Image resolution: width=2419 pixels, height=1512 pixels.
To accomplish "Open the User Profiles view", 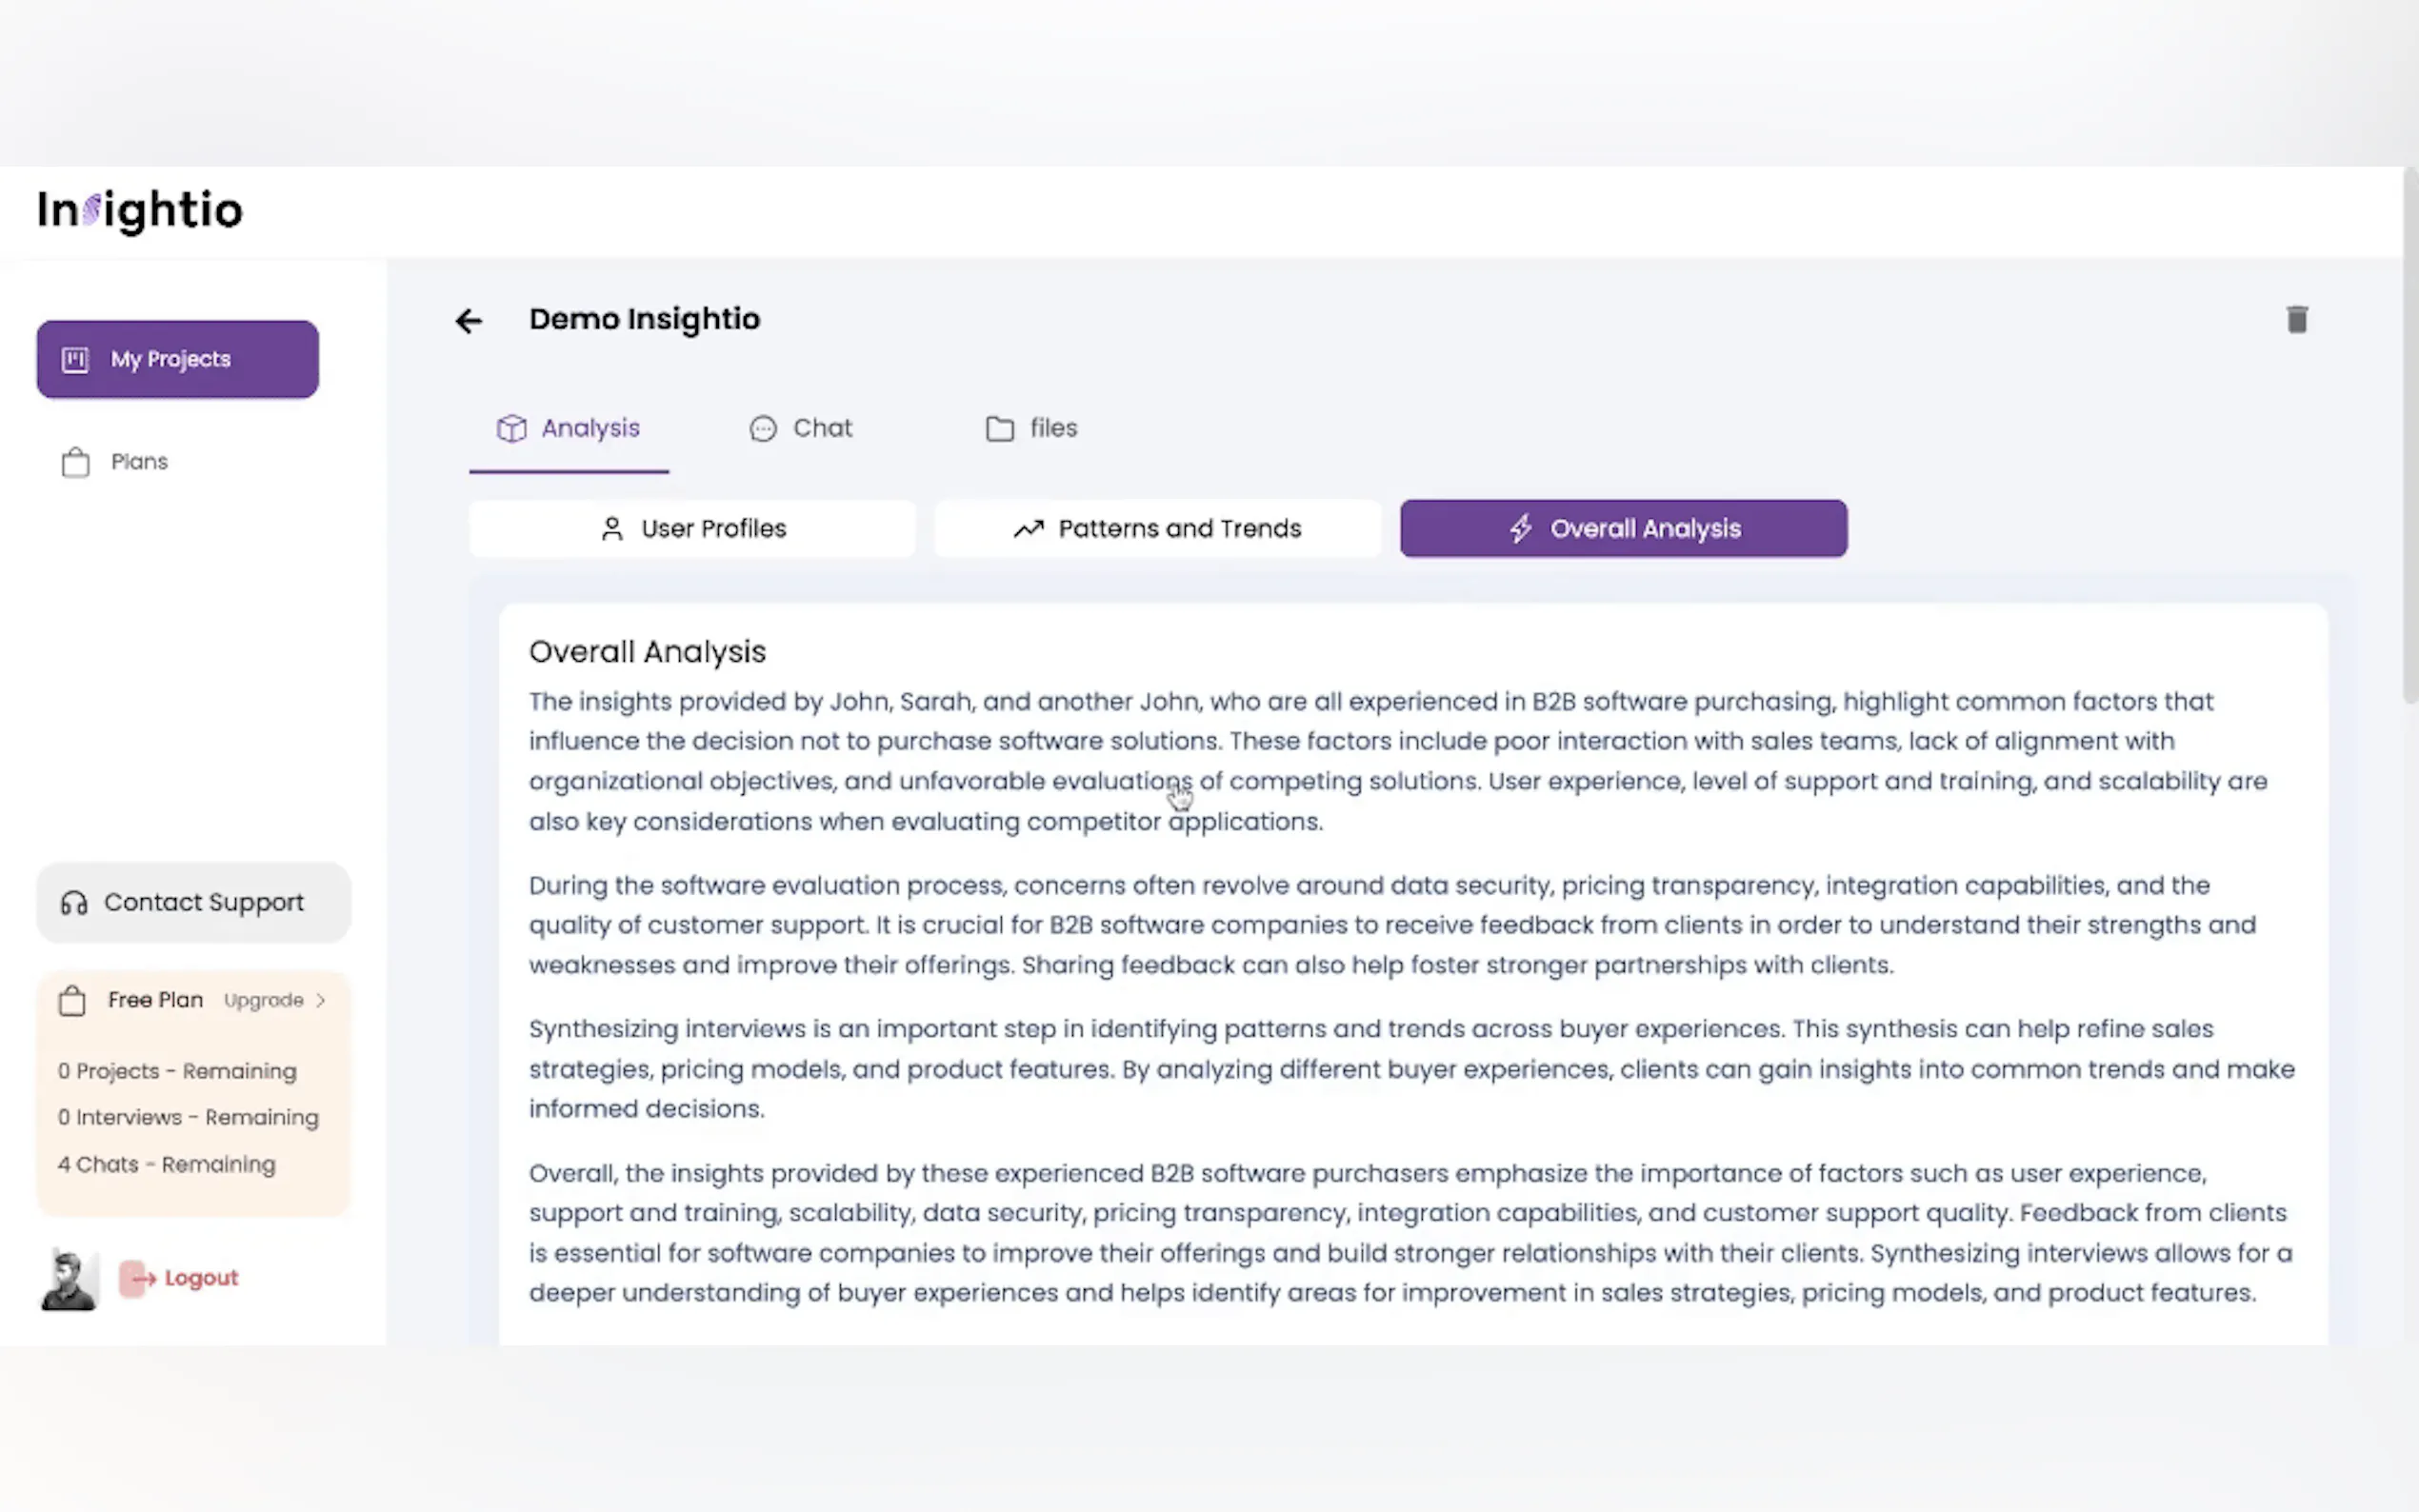I will click(693, 528).
